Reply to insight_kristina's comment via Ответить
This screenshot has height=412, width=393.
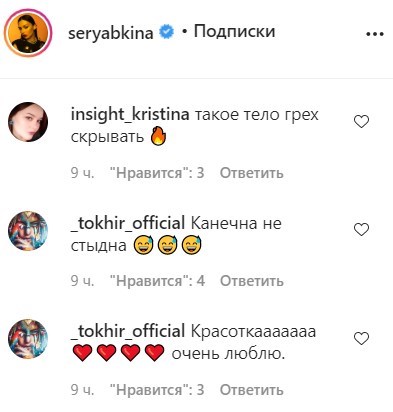click(x=252, y=173)
